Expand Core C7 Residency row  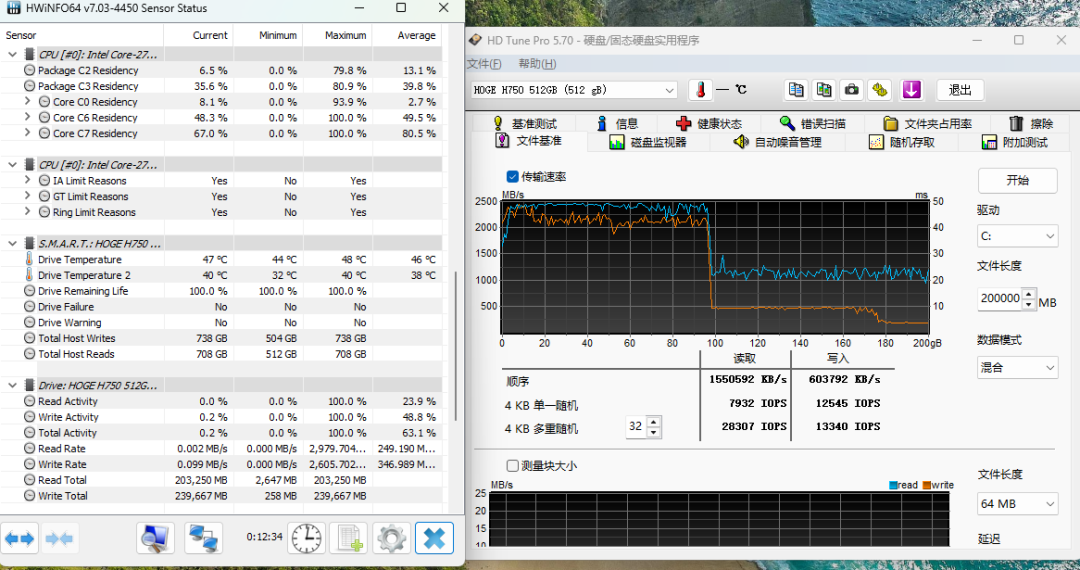28,133
